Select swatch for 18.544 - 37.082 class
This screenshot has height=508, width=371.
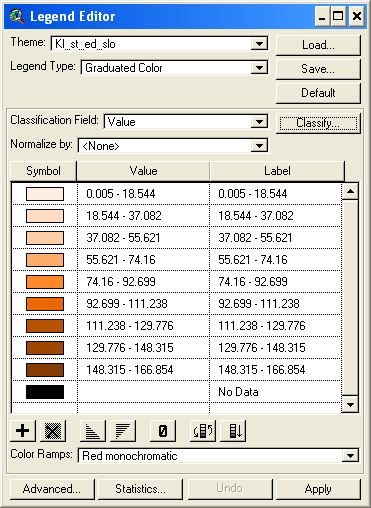click(x=45, y=216)
